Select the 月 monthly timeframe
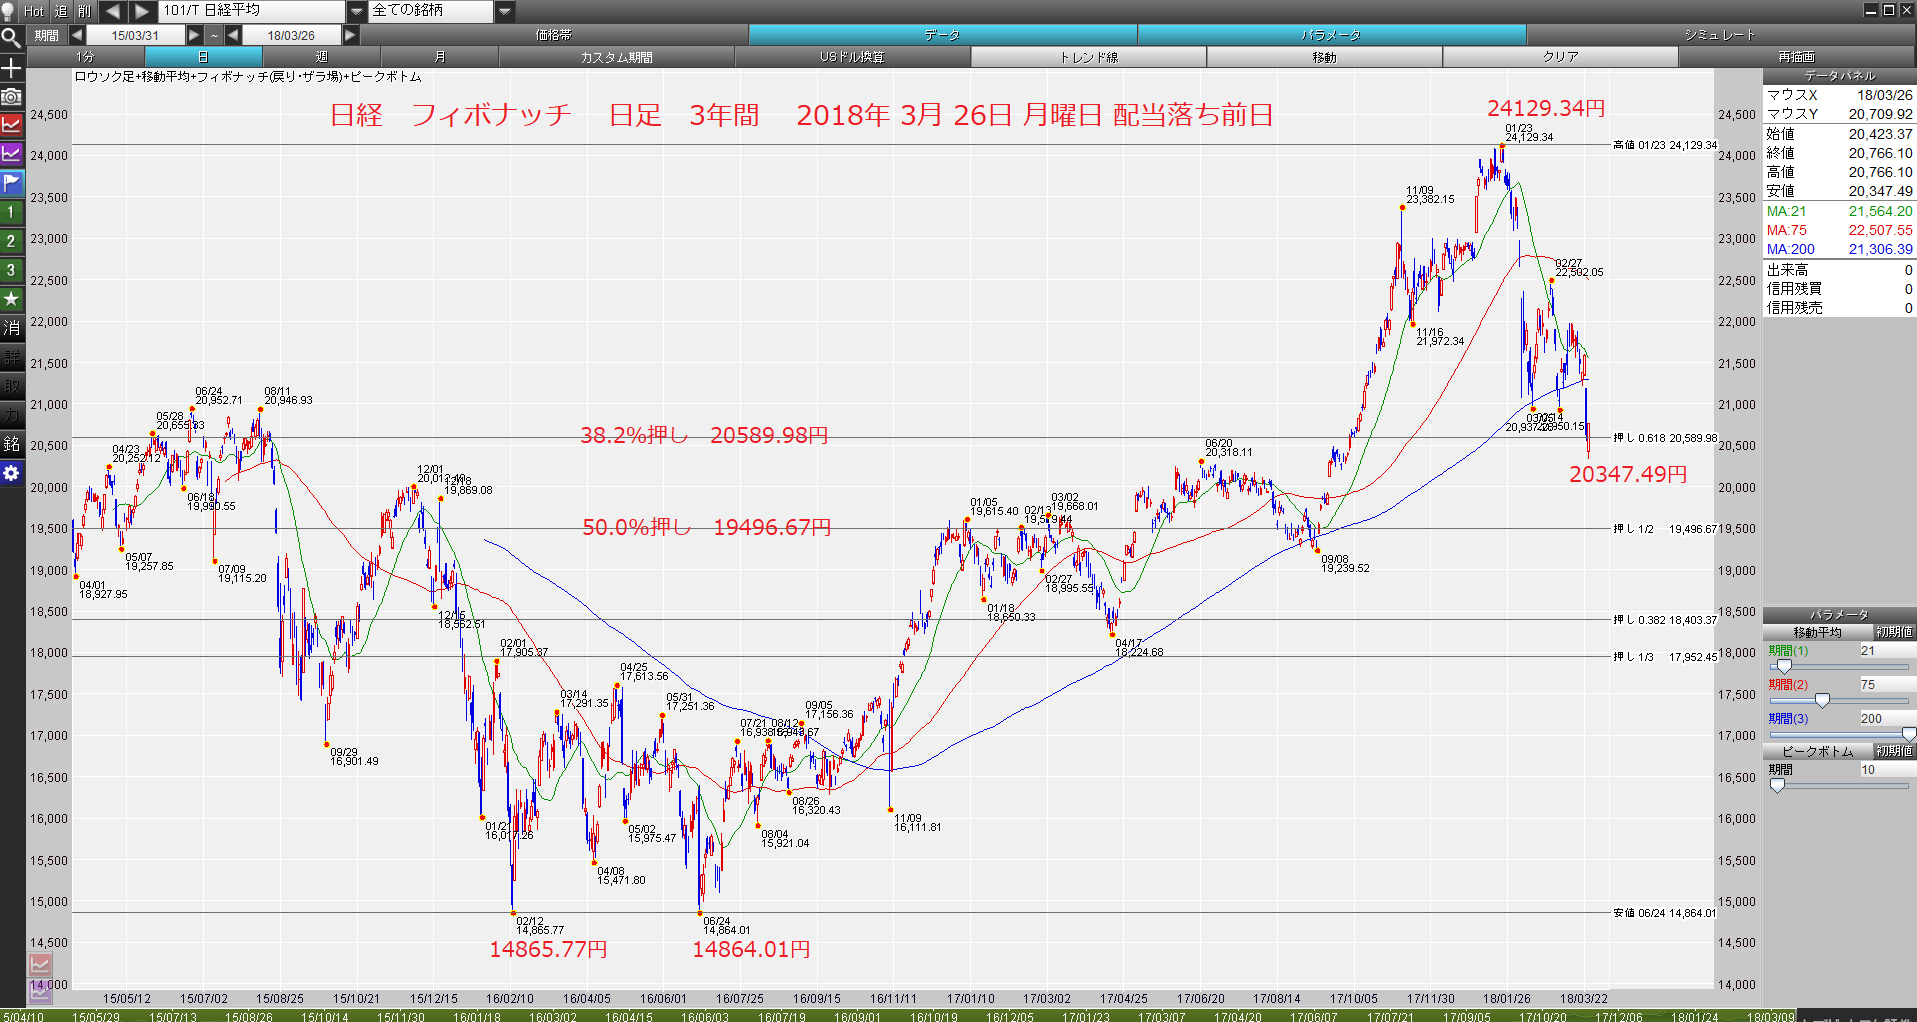This screenshot has width=1917, height=1022. 440,57
